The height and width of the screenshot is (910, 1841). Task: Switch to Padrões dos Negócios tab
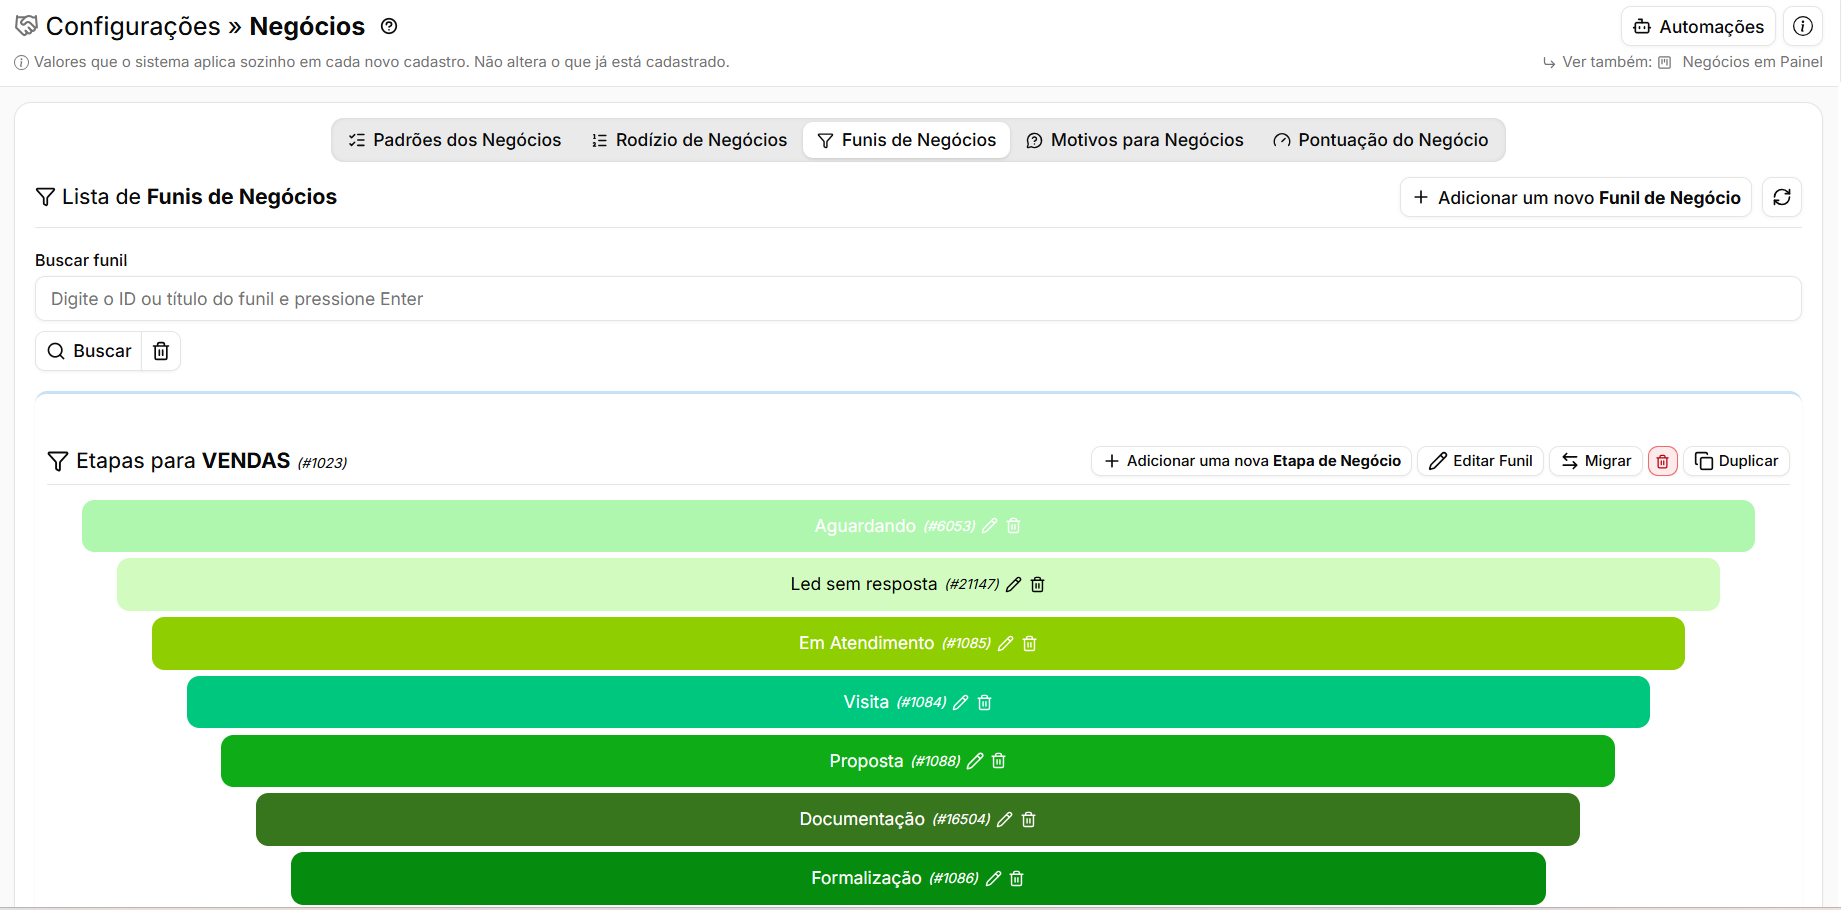455,140
